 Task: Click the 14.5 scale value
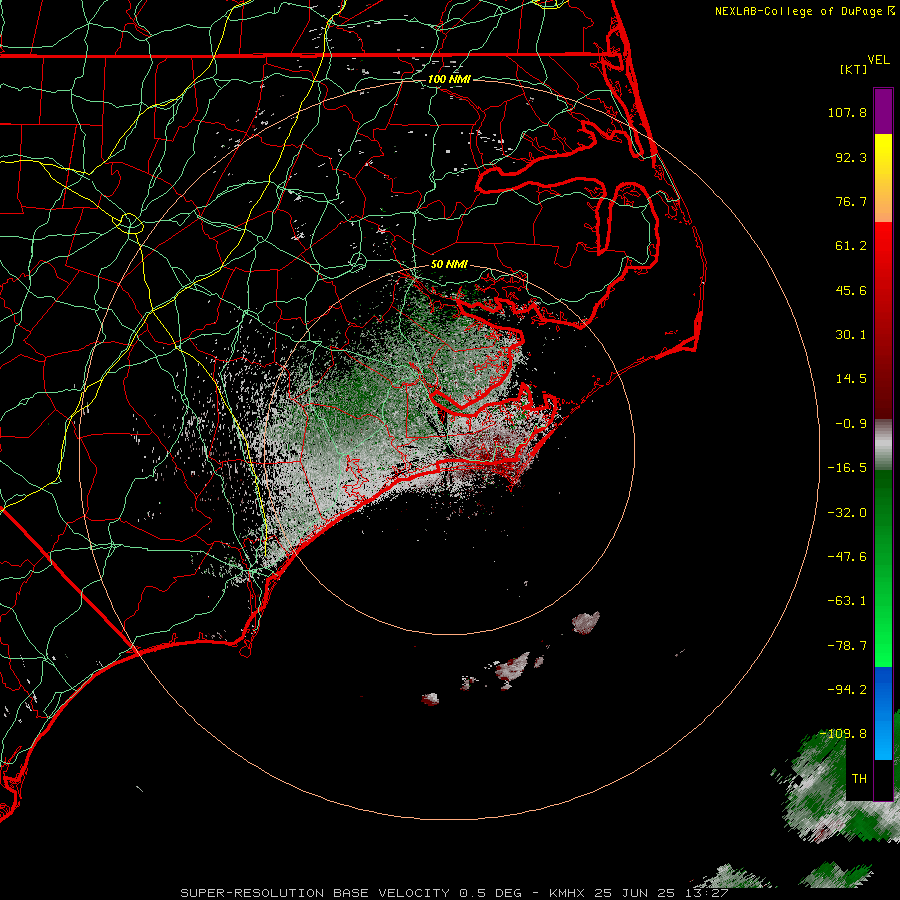[851, 379]
